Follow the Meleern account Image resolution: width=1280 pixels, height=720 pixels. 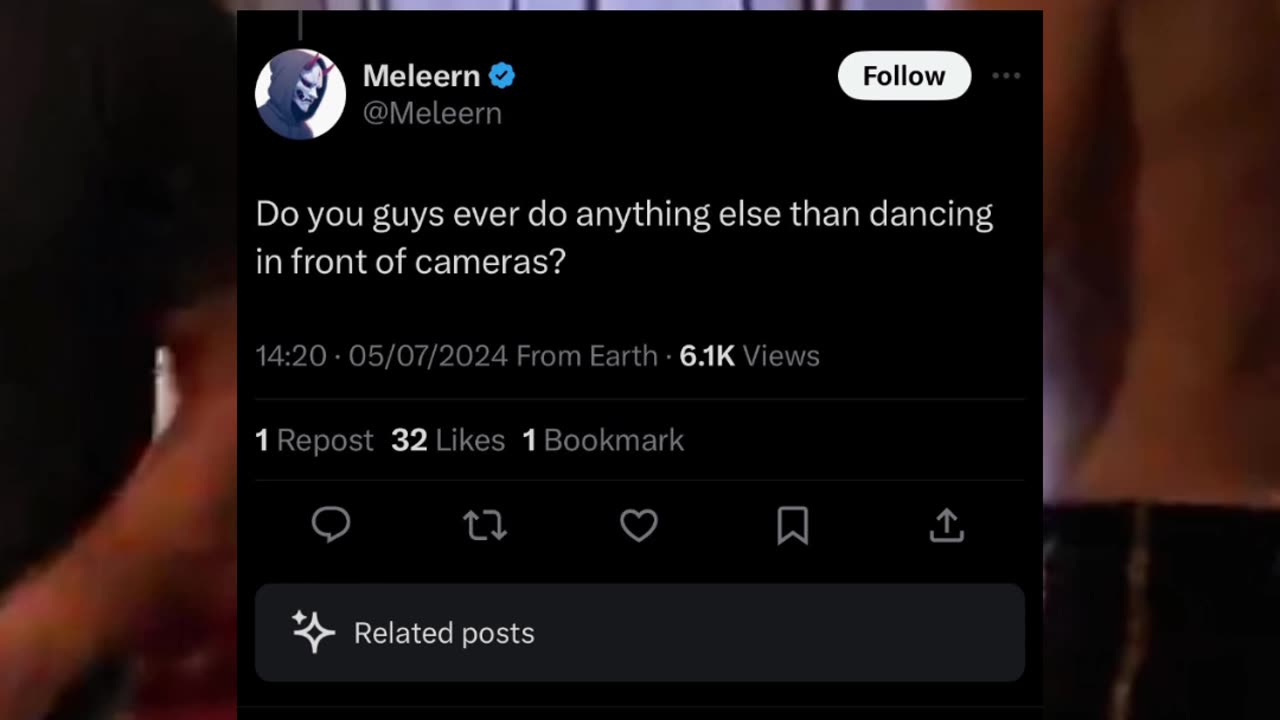coord(904,76)
